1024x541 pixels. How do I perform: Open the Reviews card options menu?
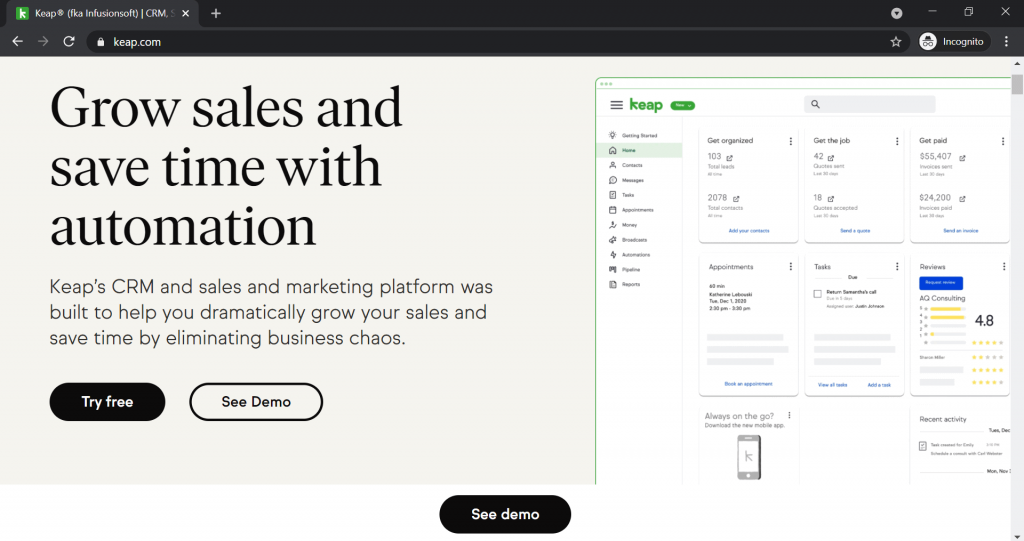pos(1004,267)
